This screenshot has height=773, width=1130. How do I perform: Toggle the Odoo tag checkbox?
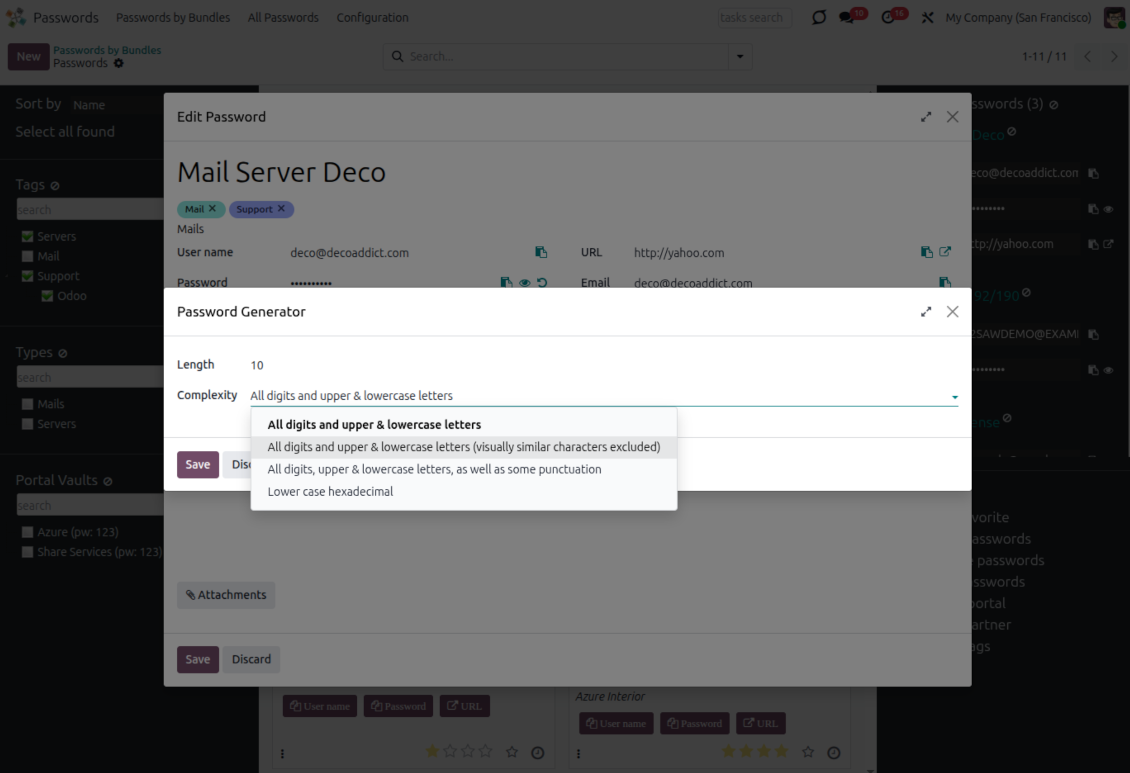pos(47,297)
